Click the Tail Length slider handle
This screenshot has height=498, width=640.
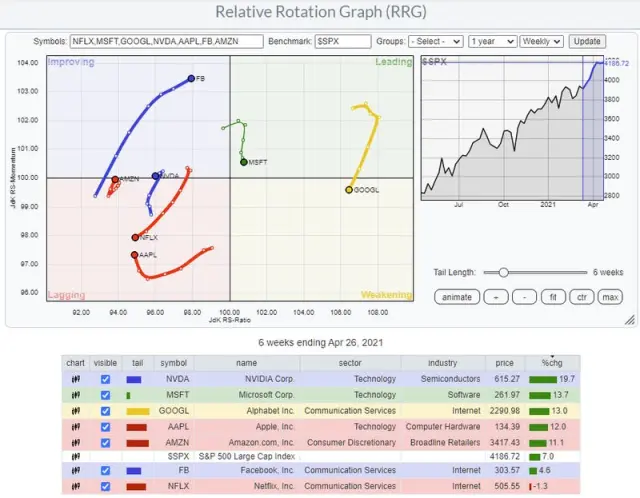coord(504,272)
